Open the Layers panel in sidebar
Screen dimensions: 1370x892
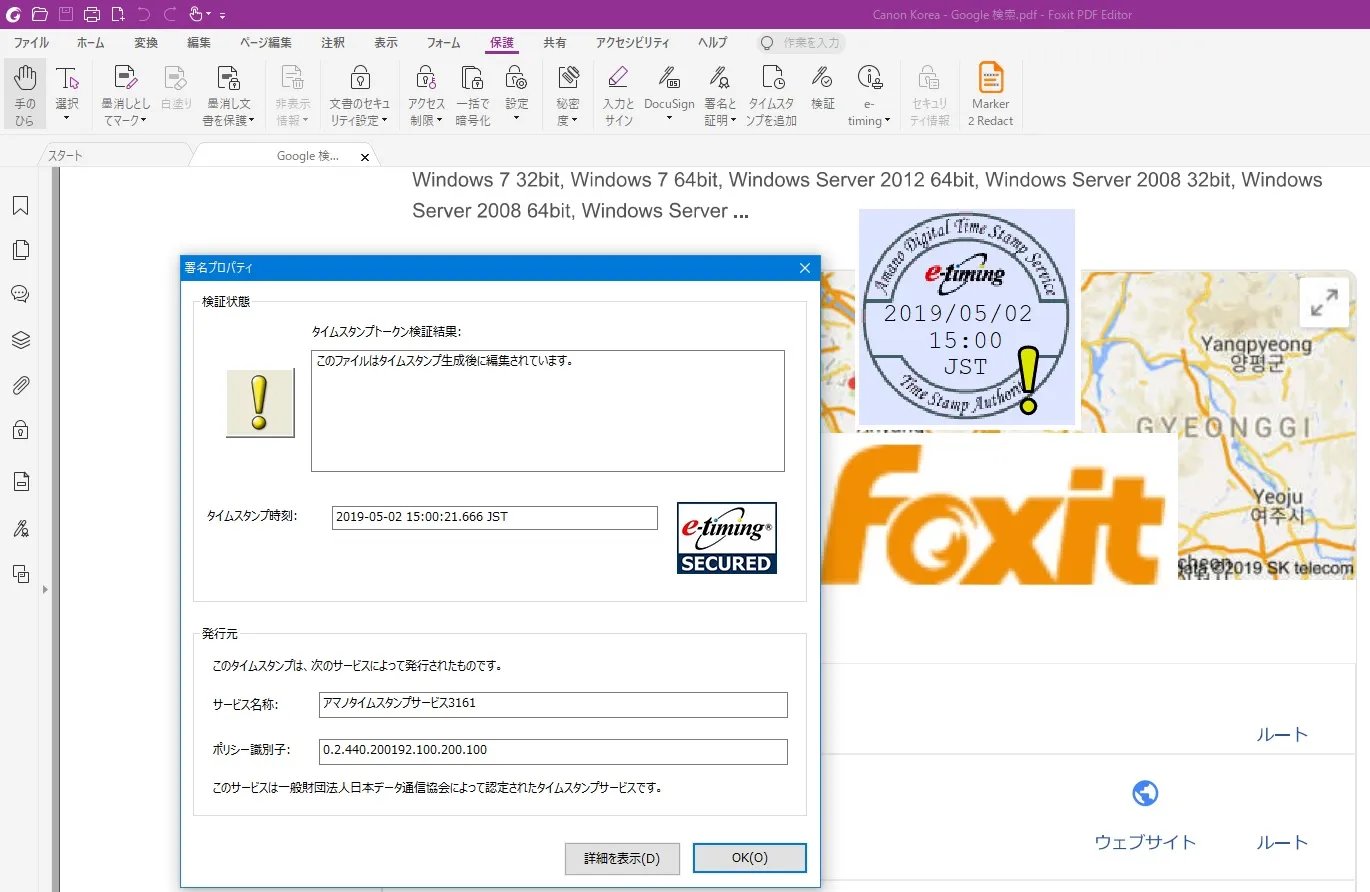click(x=20, y=340)
